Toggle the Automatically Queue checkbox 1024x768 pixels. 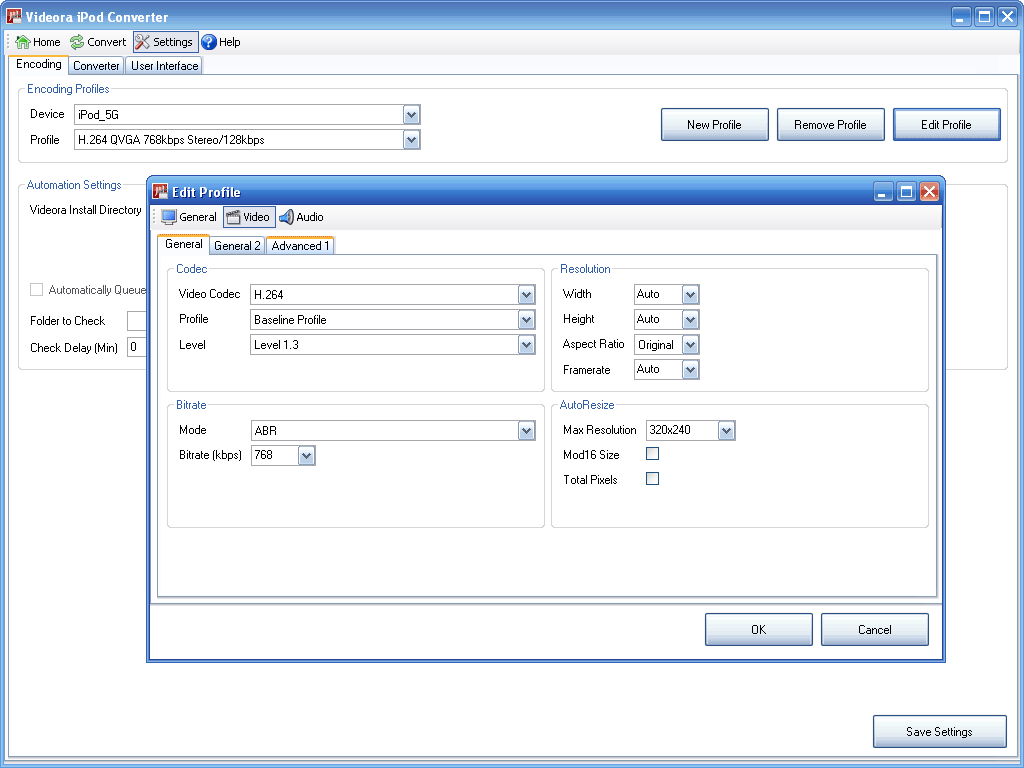[37, 289]
